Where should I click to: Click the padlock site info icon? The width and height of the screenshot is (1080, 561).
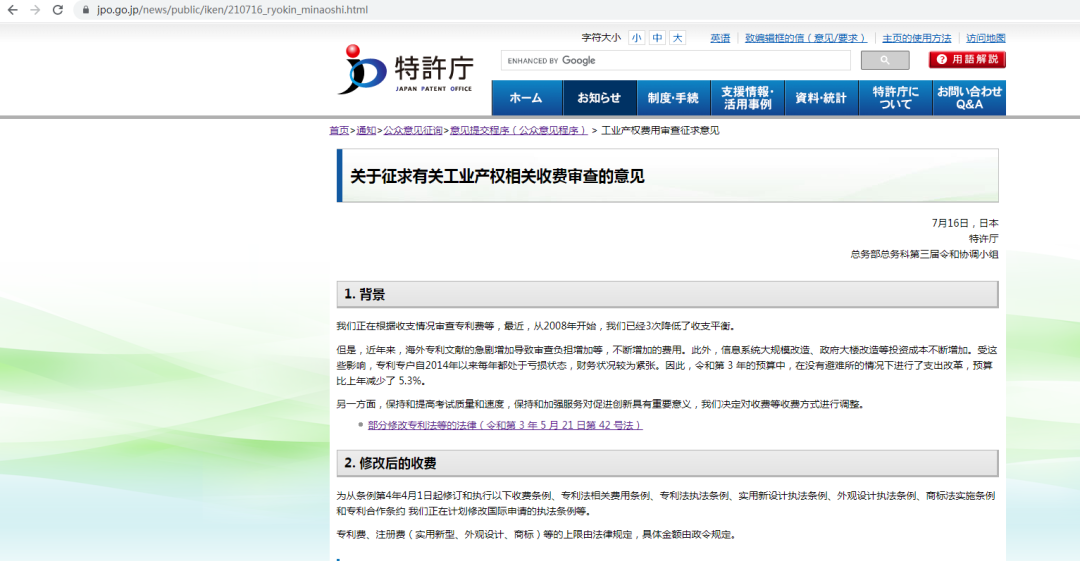pos(85,10)
